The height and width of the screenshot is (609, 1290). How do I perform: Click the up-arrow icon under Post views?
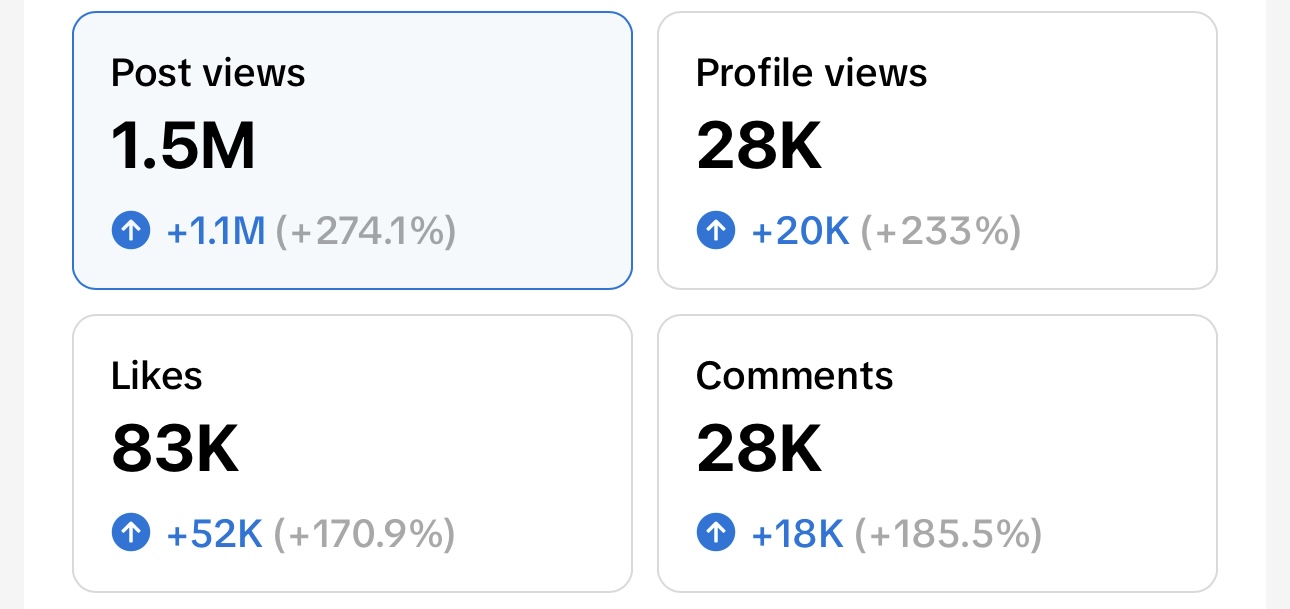point(131,232)
